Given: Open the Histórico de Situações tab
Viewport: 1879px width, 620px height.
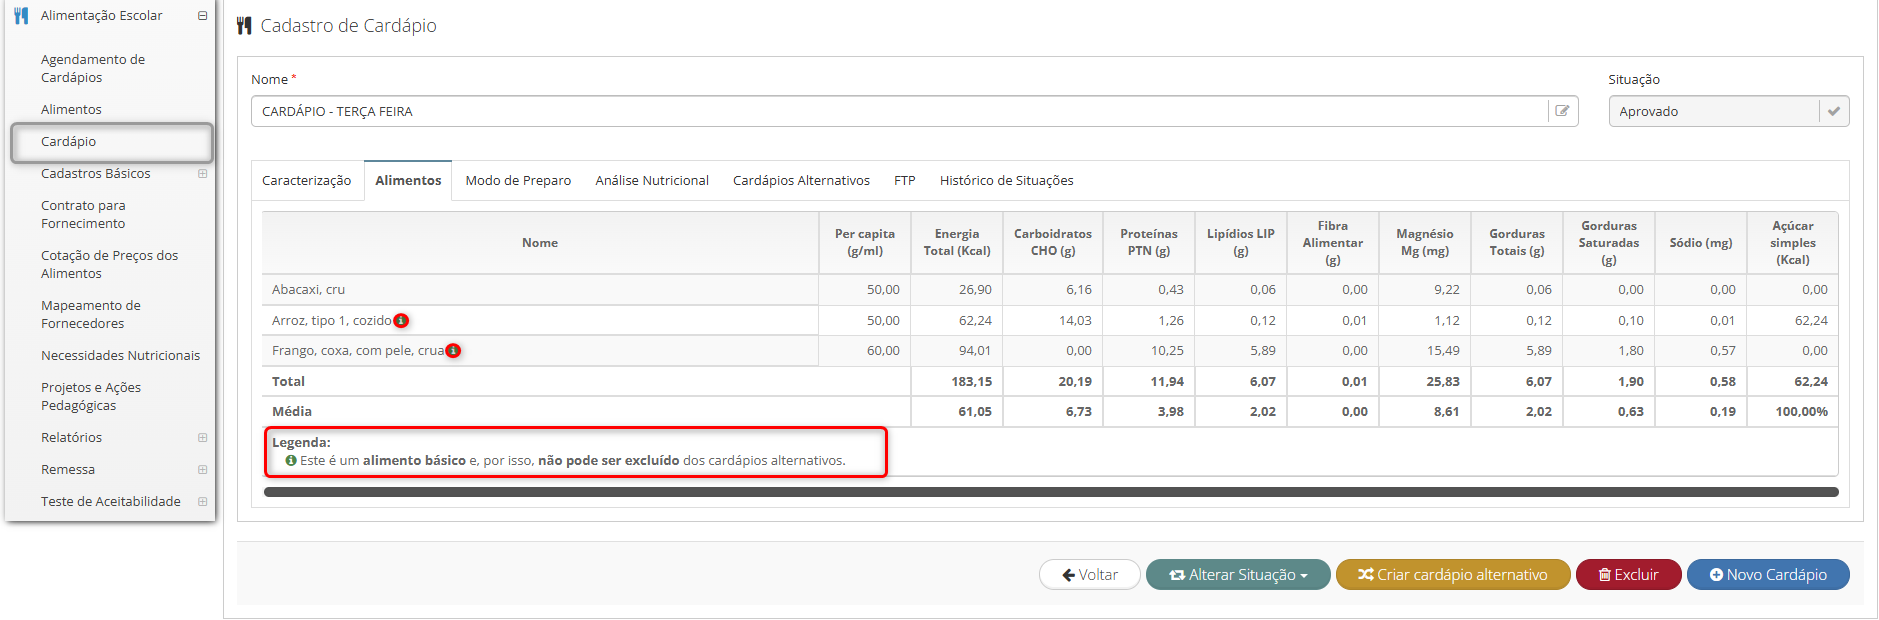Looking at the screenshot, I should pyautogui.click(x=1006, y=181).
